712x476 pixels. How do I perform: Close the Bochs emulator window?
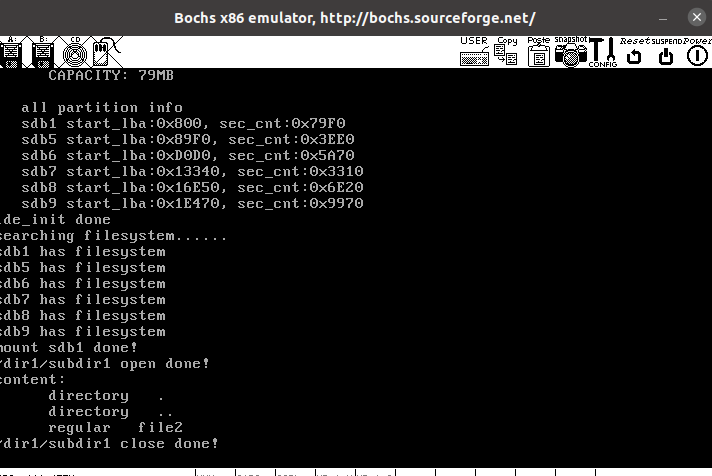[x=697, y=18]
